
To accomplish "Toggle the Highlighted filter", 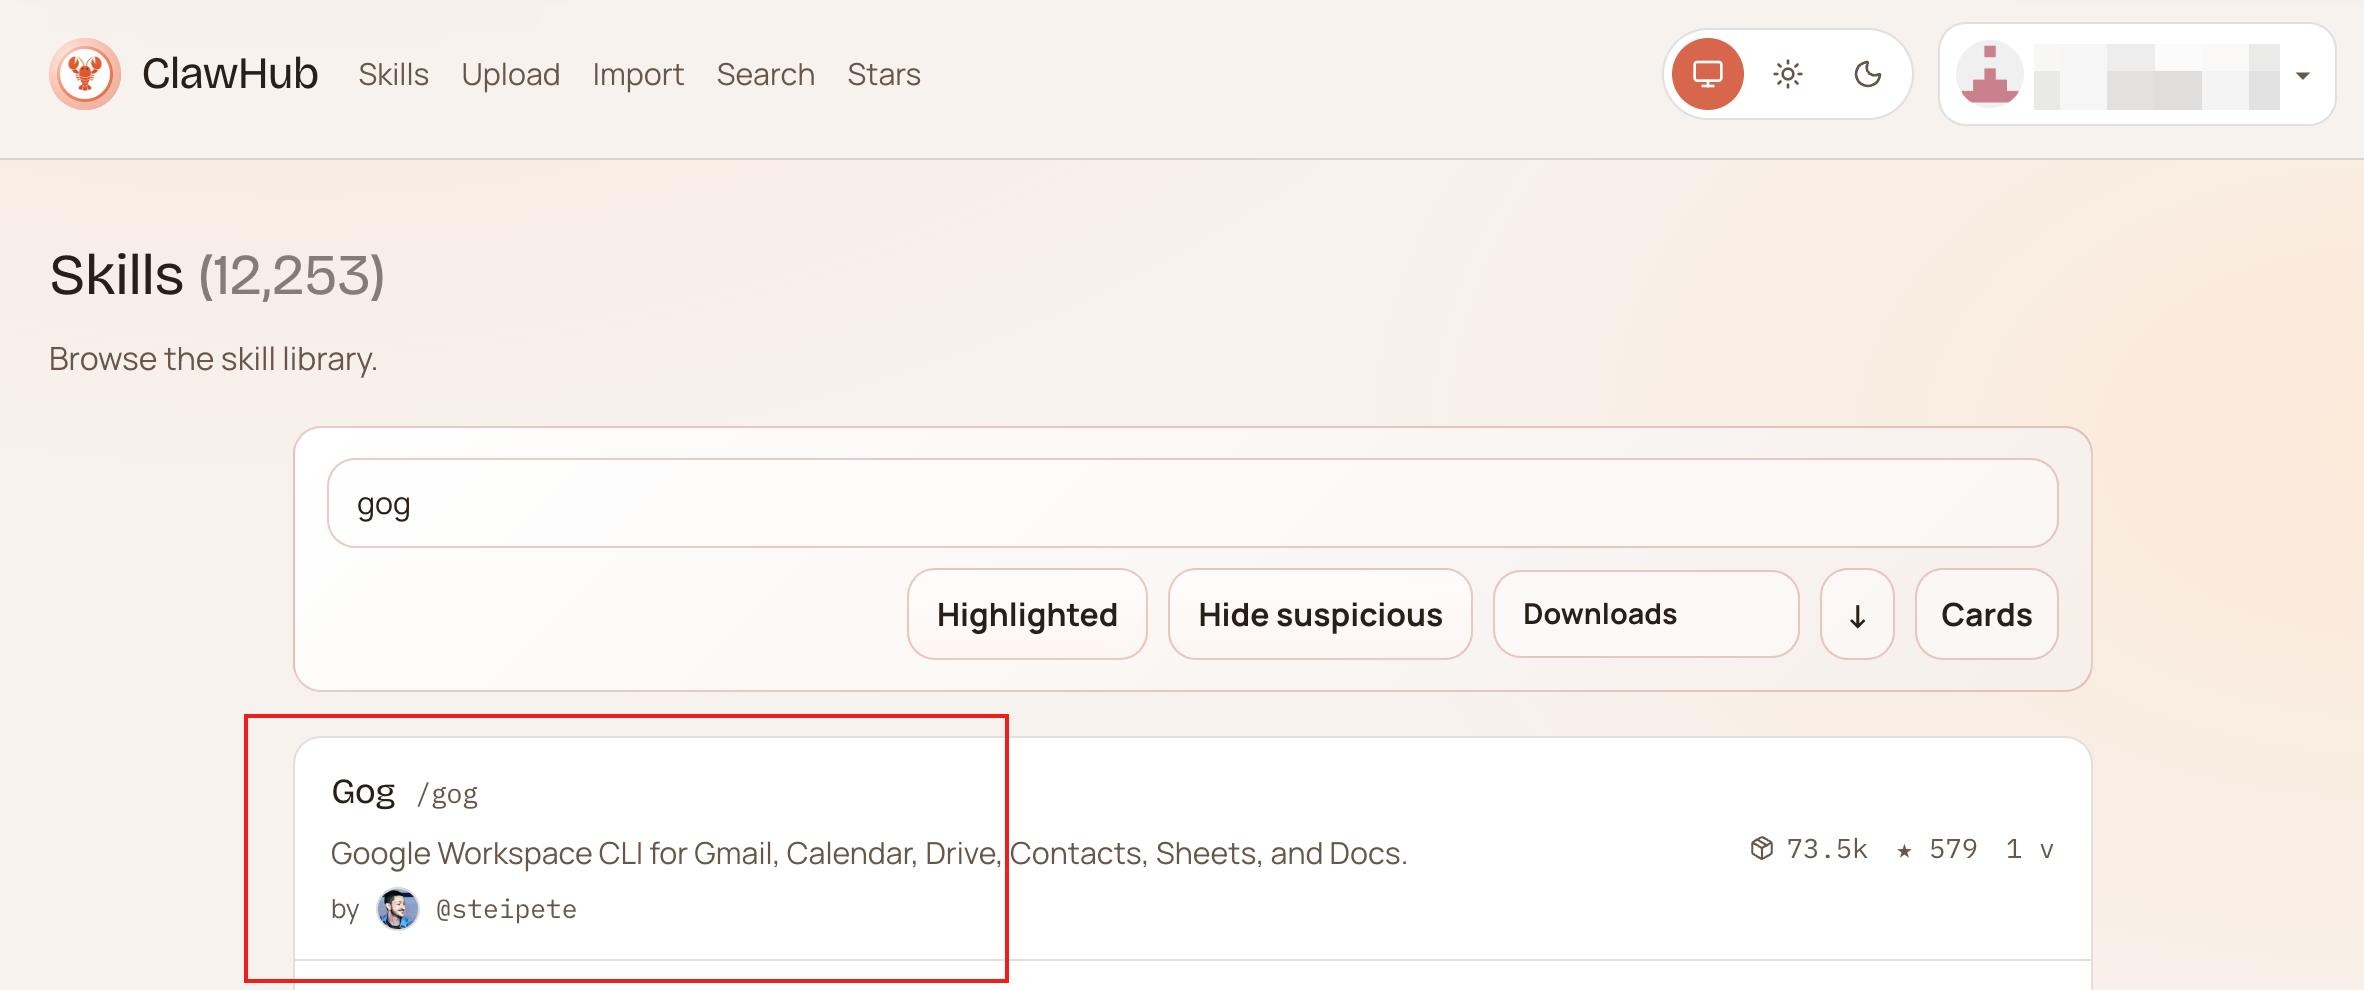I will point(1026,614).
